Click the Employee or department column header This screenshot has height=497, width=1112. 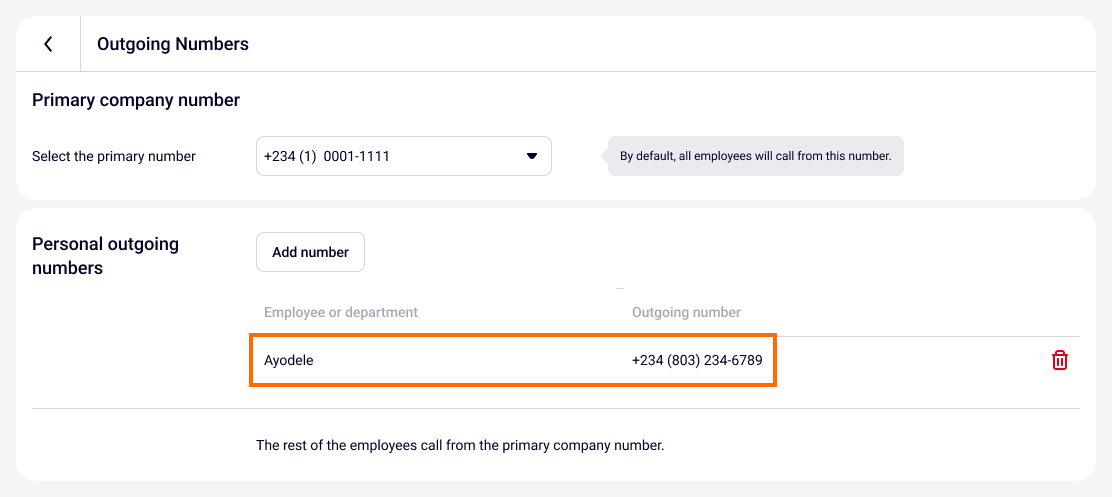(x=341, y=312)
